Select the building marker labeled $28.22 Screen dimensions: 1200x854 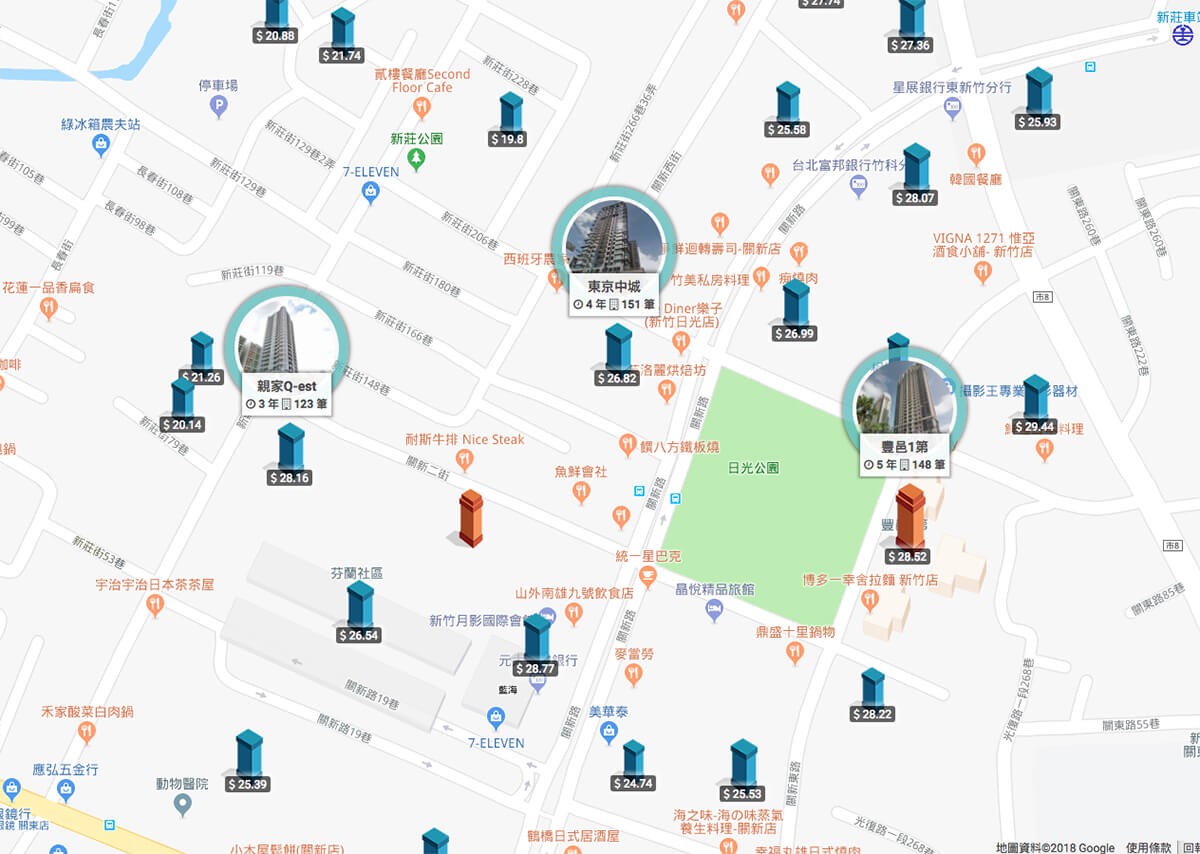[872, 695]
